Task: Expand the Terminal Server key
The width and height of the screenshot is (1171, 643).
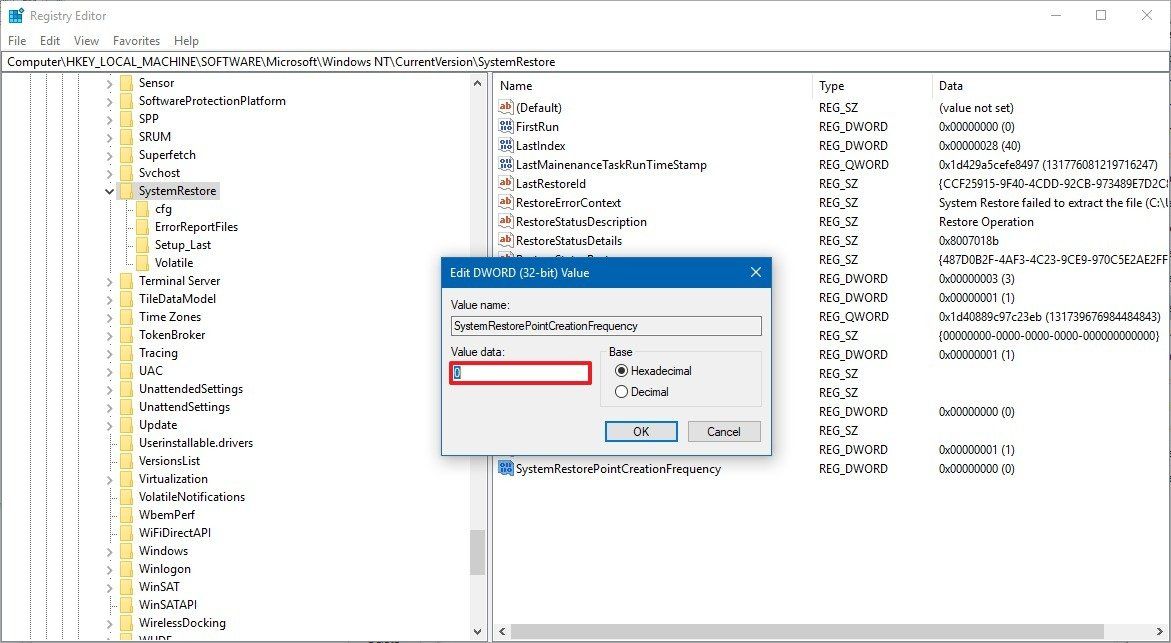Action: point(110,280)
